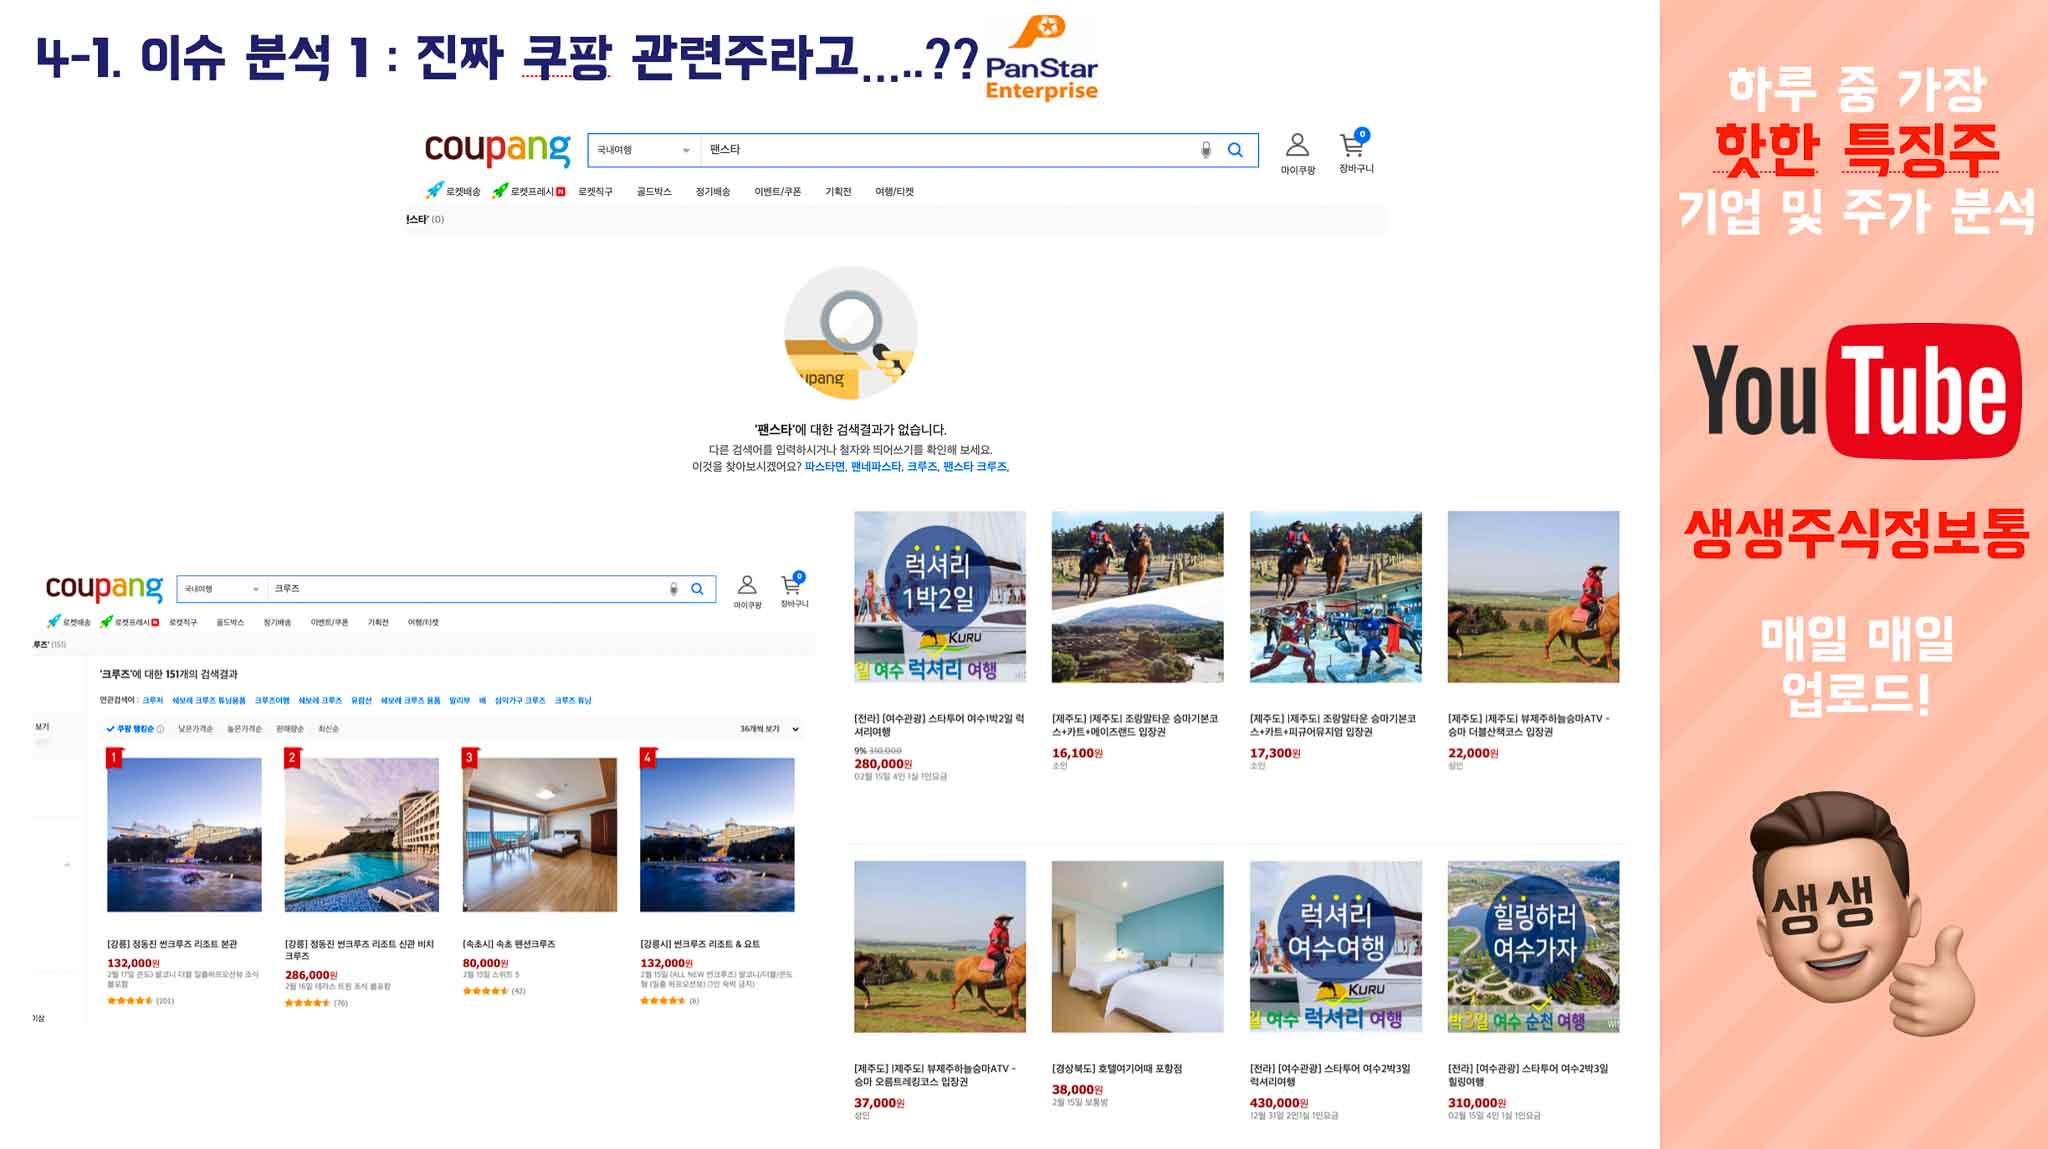Select the 낮은가격순 sort option
Viewport: 2048px width, 1149px height.
(x=195, y=729)
